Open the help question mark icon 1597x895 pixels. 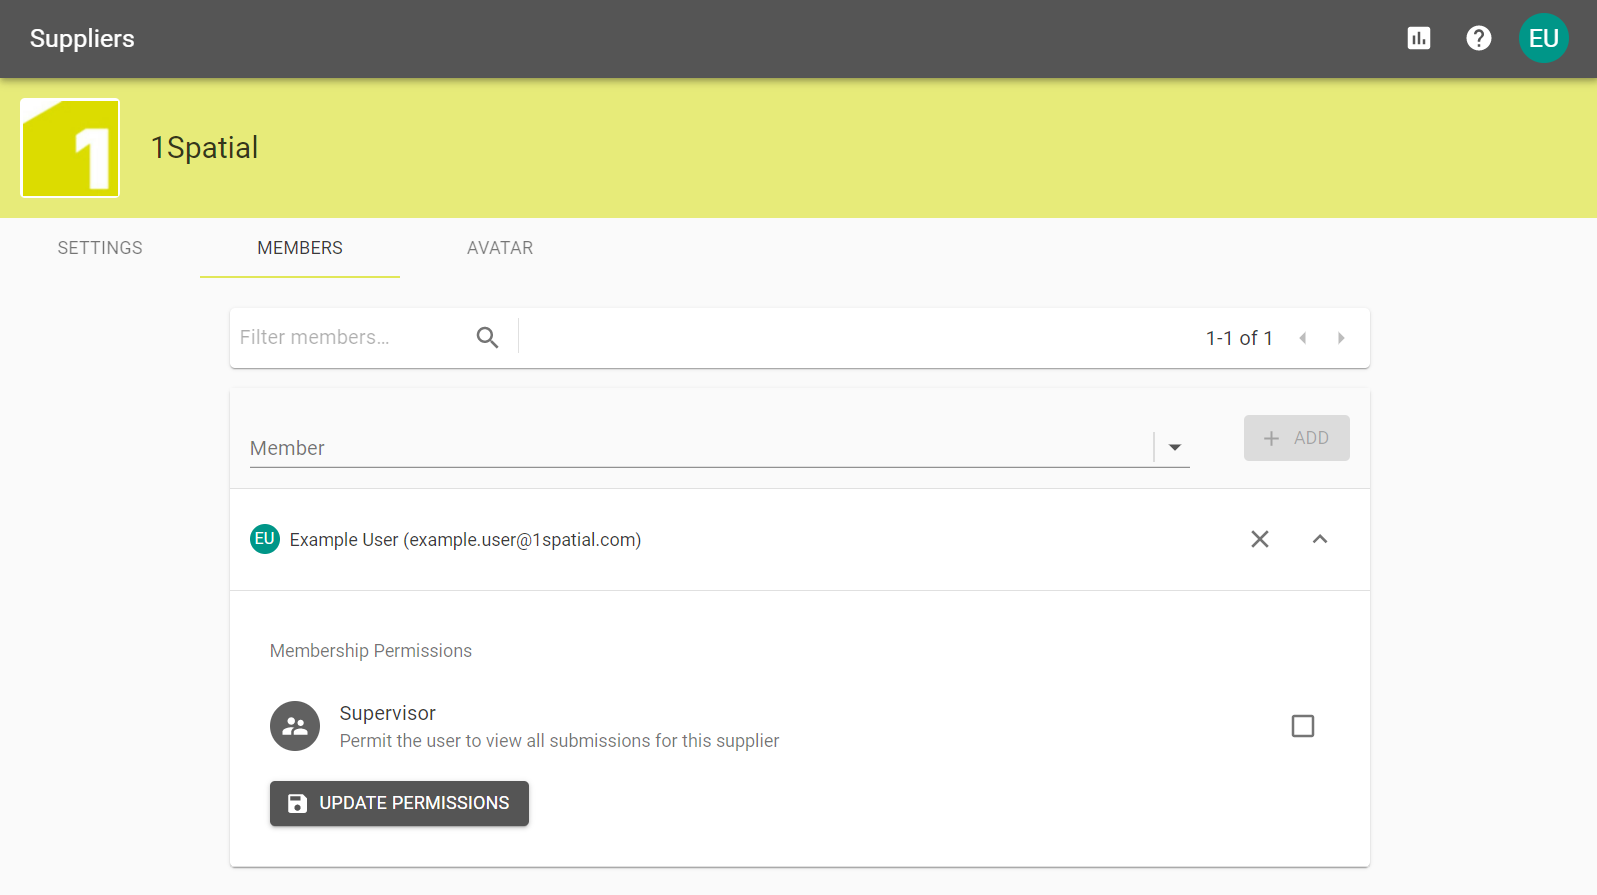pyautogui.click(x=1478, y=38)
